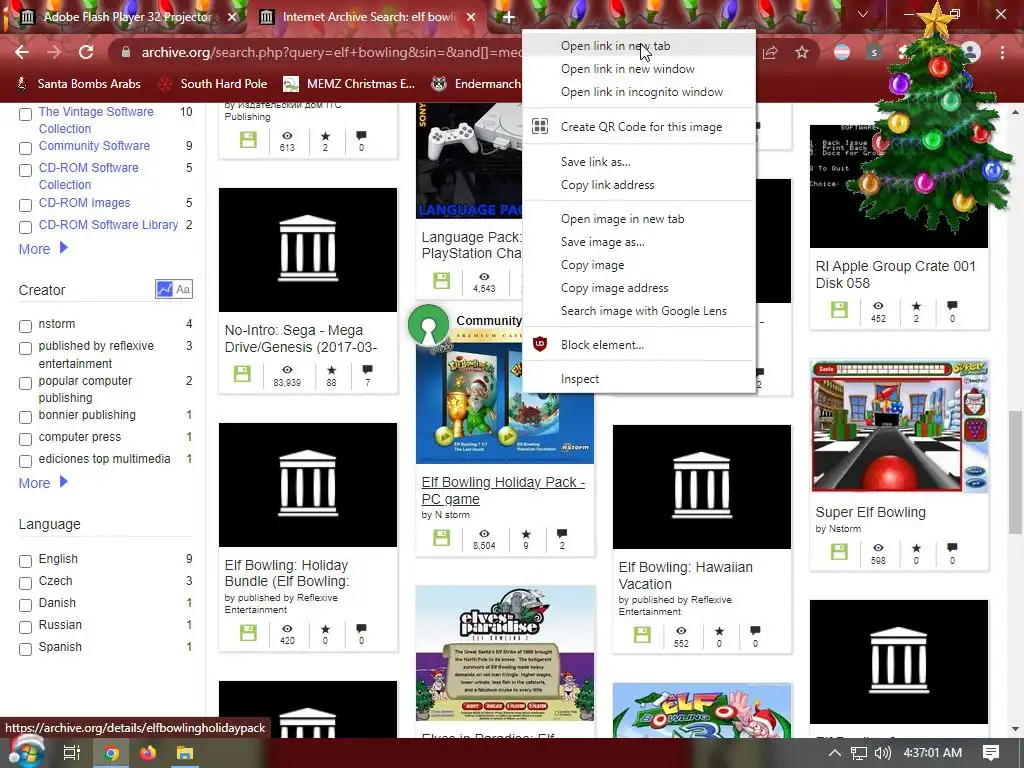The height and width of the screenshot is (768, 1024).
Task: Expand More under Creator filters
Action: [43, 483]
